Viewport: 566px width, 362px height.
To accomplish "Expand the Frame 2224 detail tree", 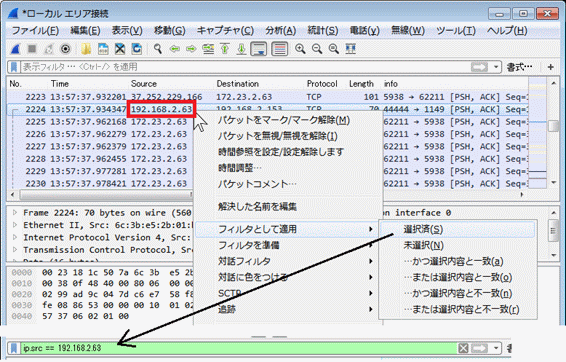I will [x=15, y=213].
